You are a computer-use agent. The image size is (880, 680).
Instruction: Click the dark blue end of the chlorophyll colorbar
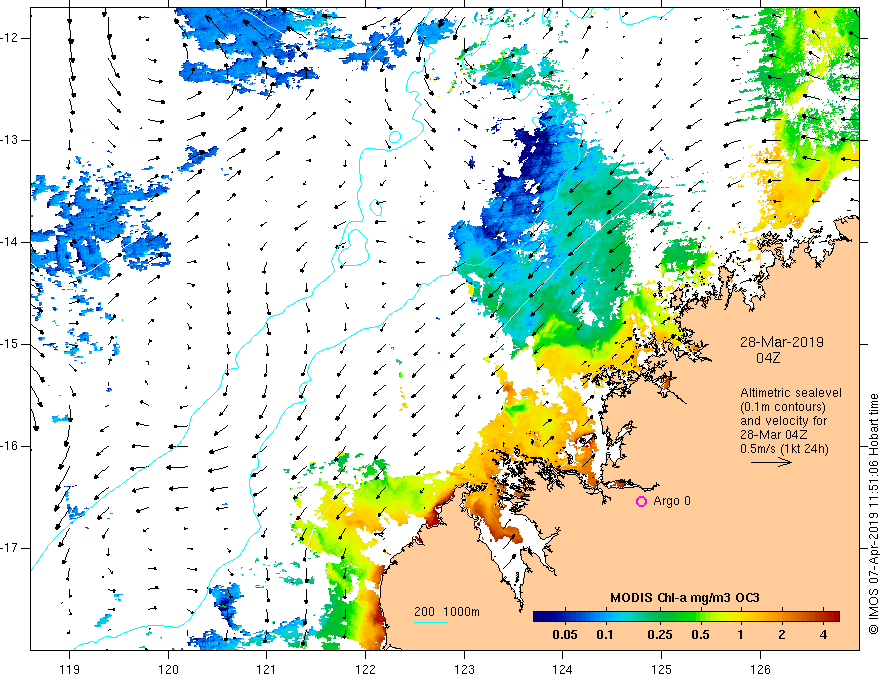[540, 617]
